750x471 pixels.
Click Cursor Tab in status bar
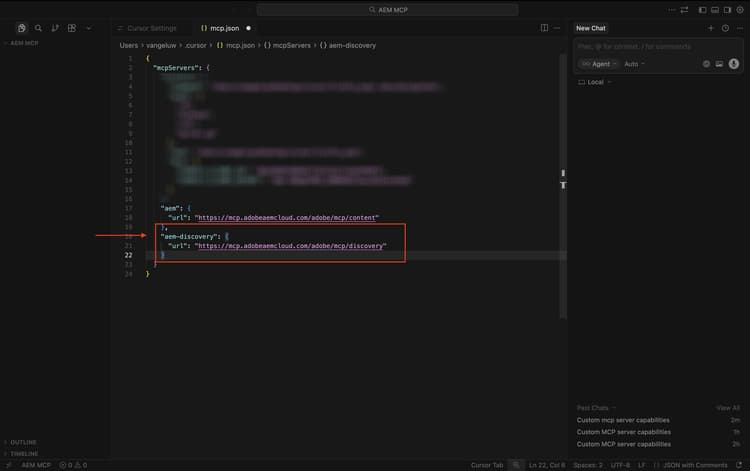click(x=487, y=465)
